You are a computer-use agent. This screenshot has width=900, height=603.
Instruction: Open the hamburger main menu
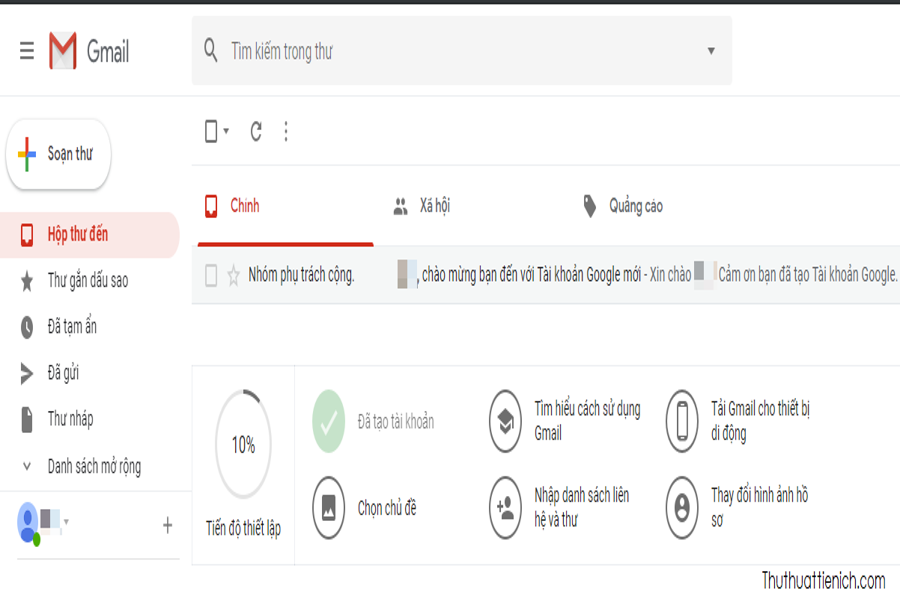pyautogui.click(x=27, y=51)
